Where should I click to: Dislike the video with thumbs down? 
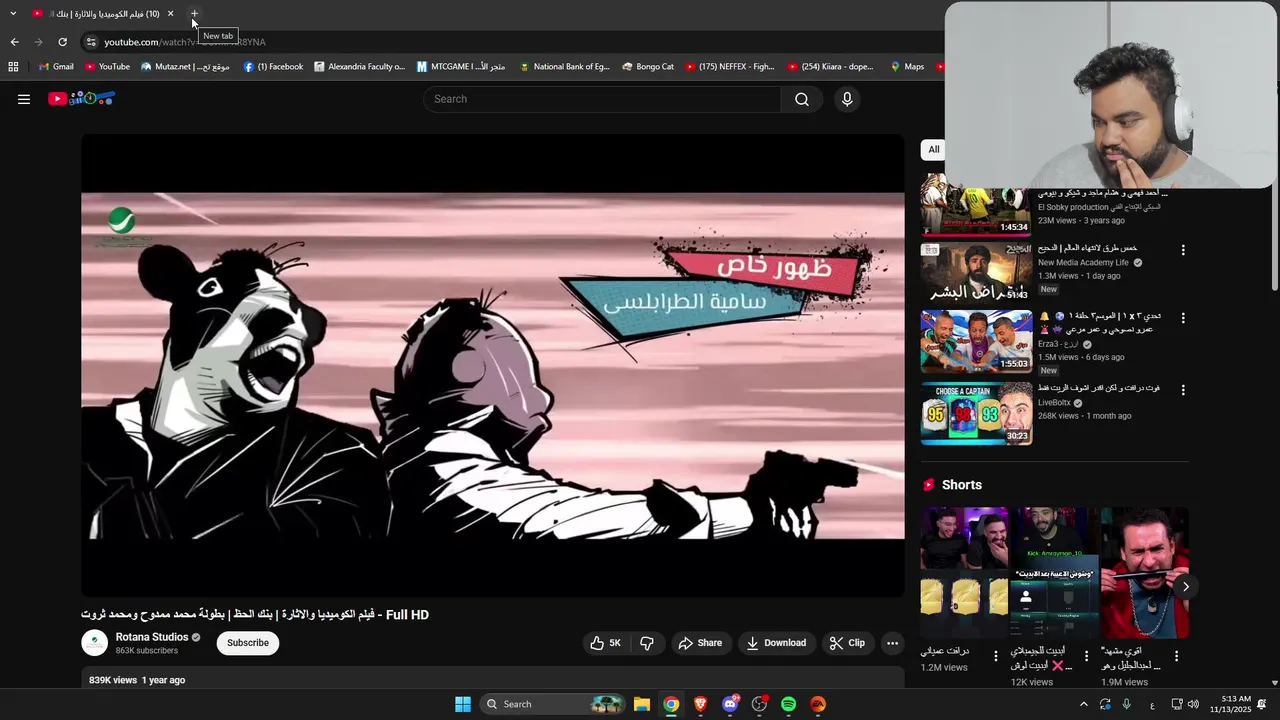tap(647, 643)
